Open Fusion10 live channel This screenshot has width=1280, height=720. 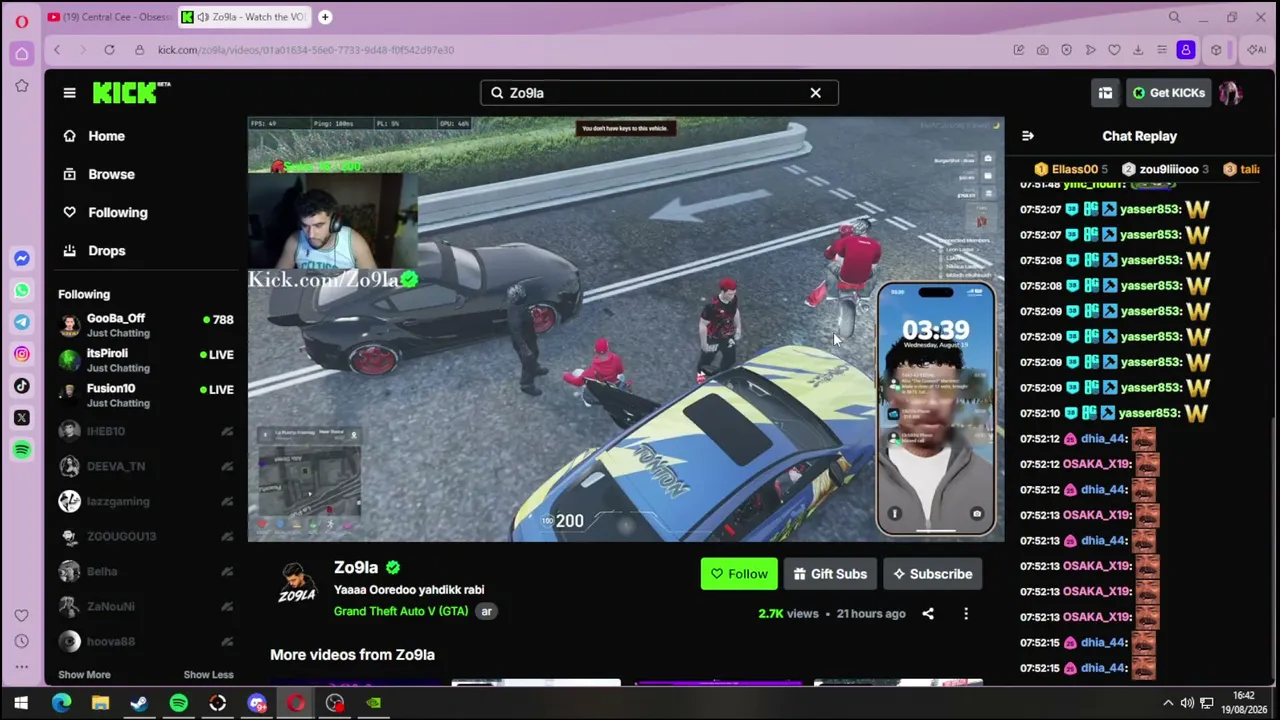click(146, 395)
